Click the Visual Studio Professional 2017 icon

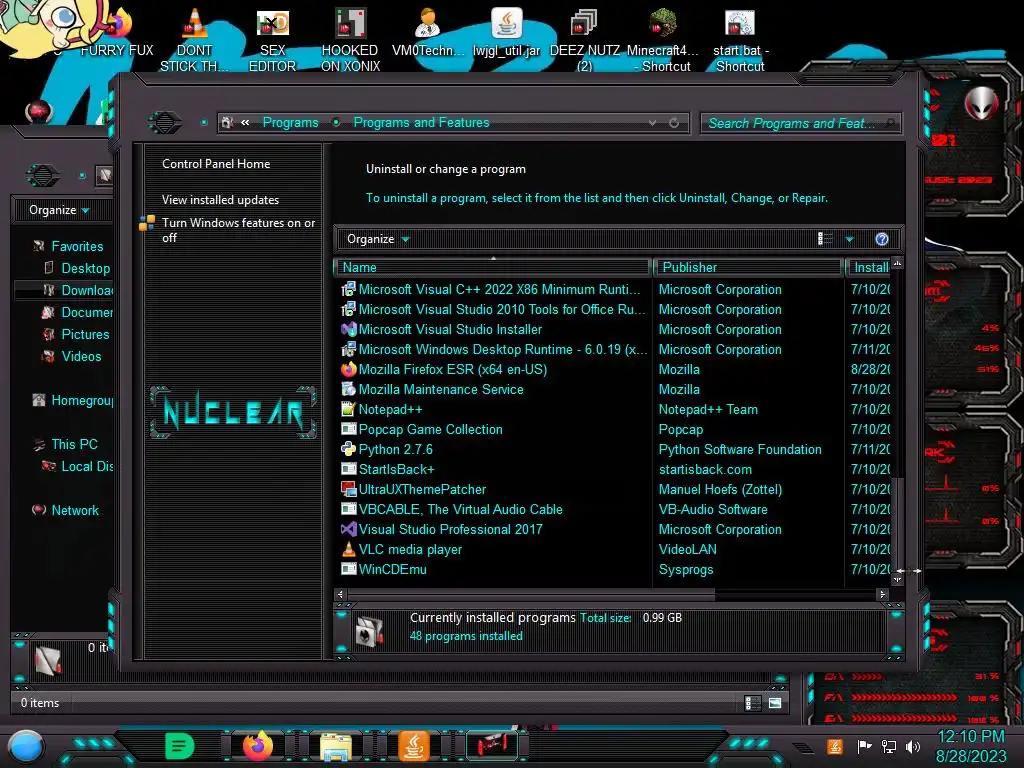coord(349,529)
